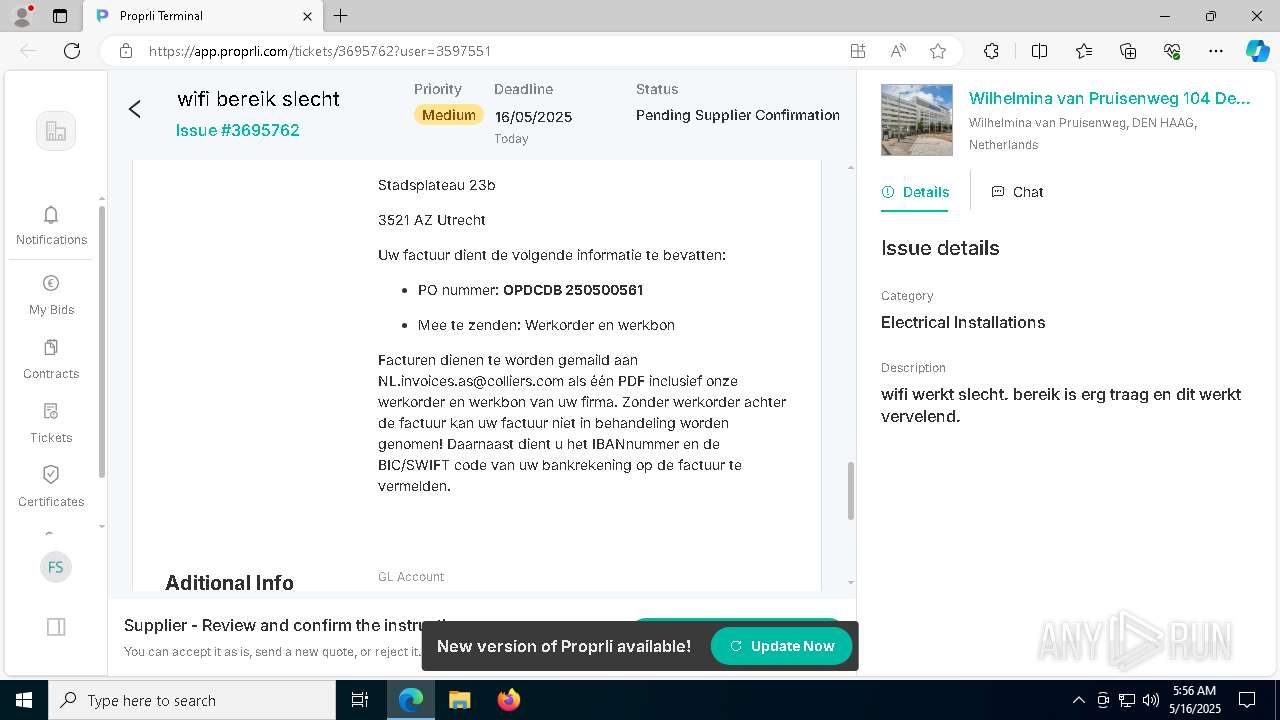This screenshot has height=720, width=1280.
Task: Click the address bar URL
Action: 320,51
